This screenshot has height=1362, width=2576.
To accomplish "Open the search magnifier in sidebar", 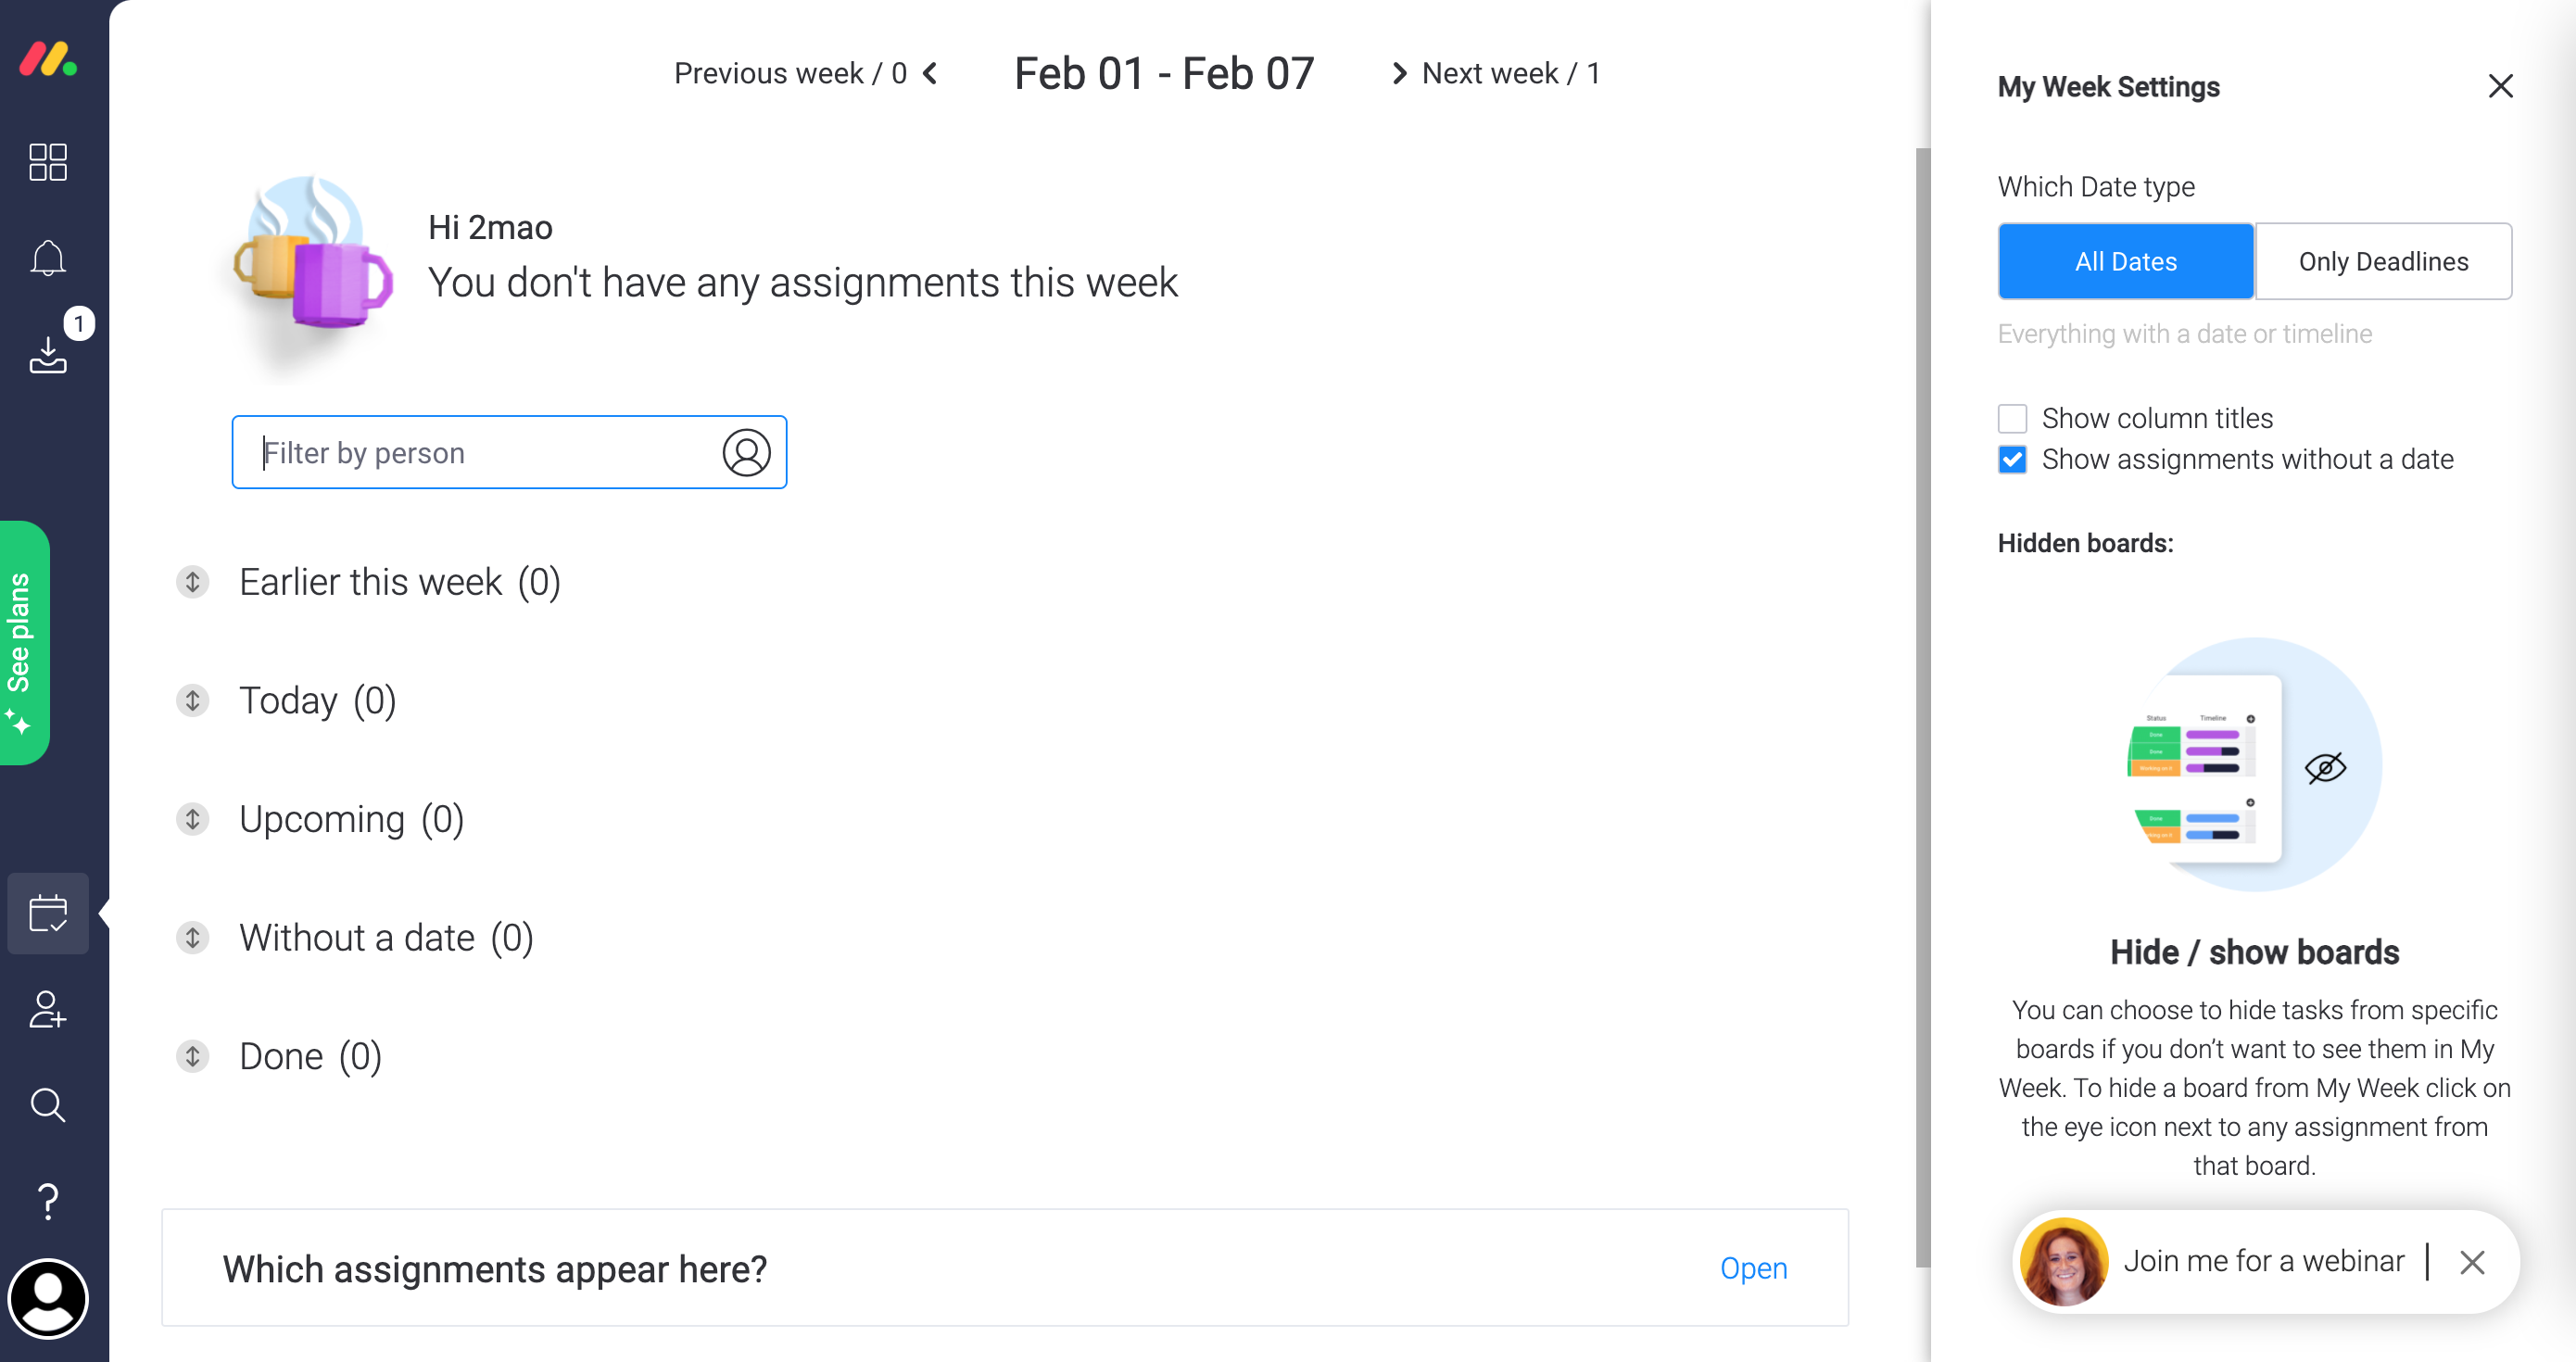I will click(x=47, y=1105).
